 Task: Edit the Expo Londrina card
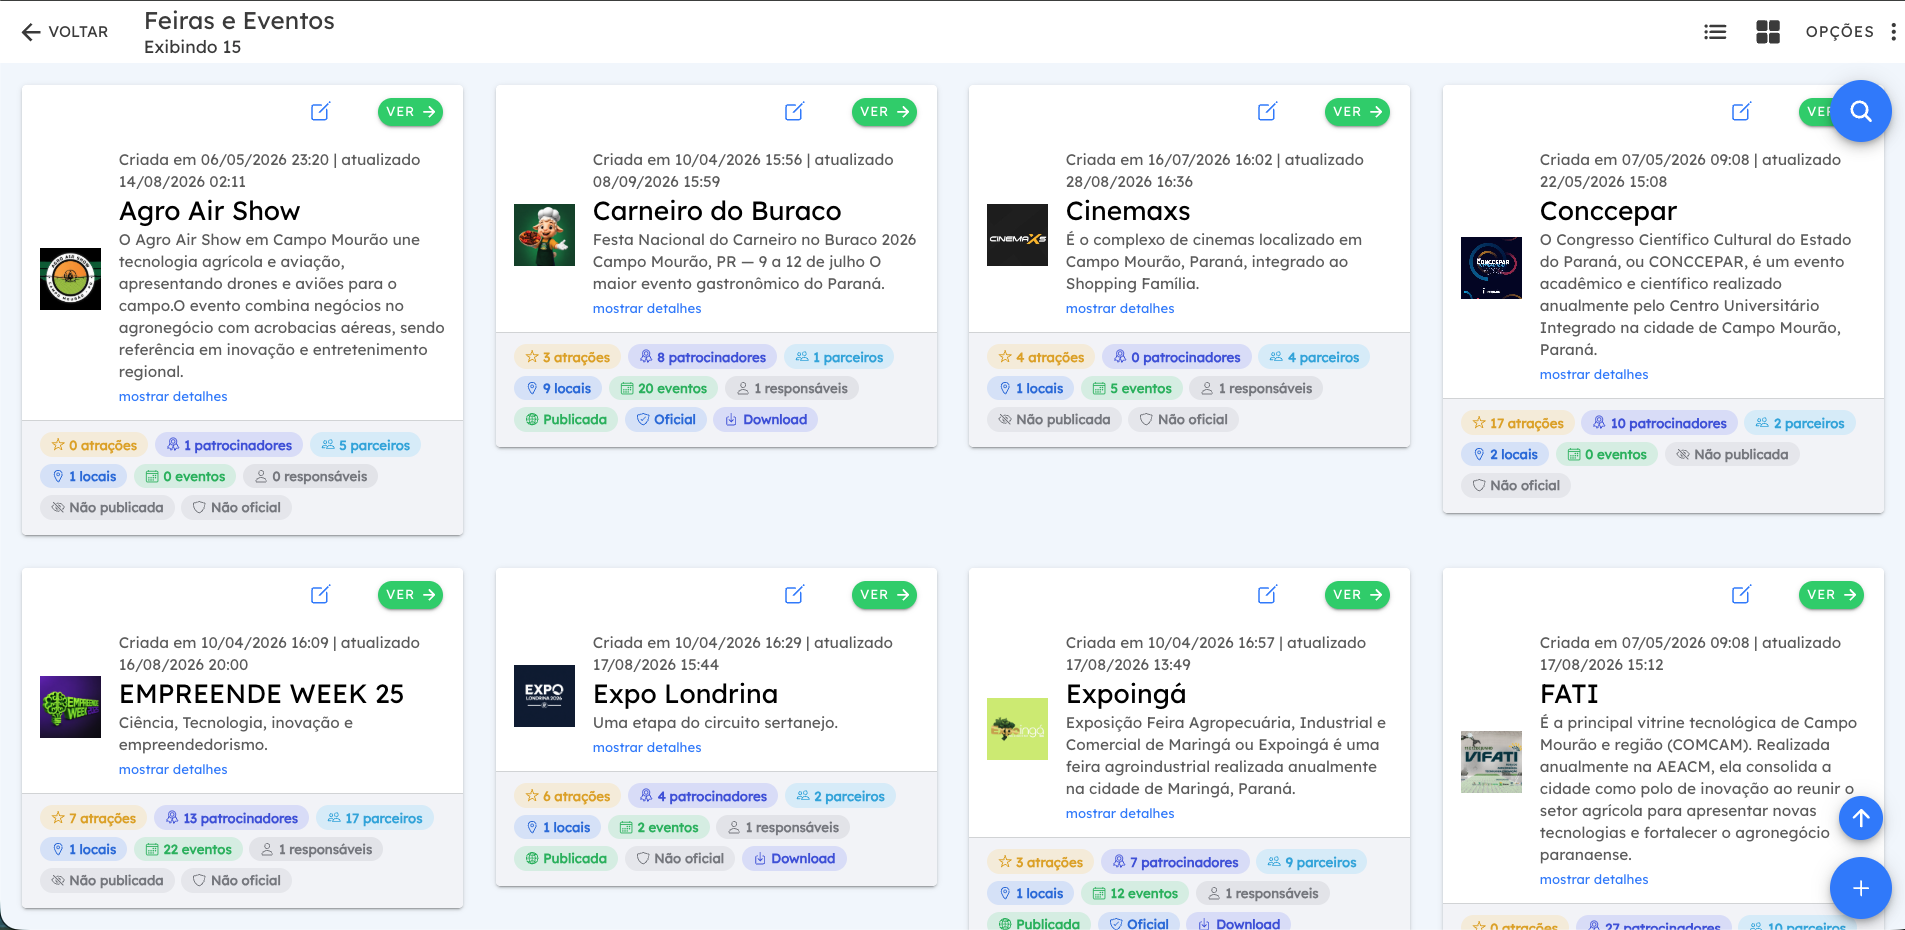794,595
